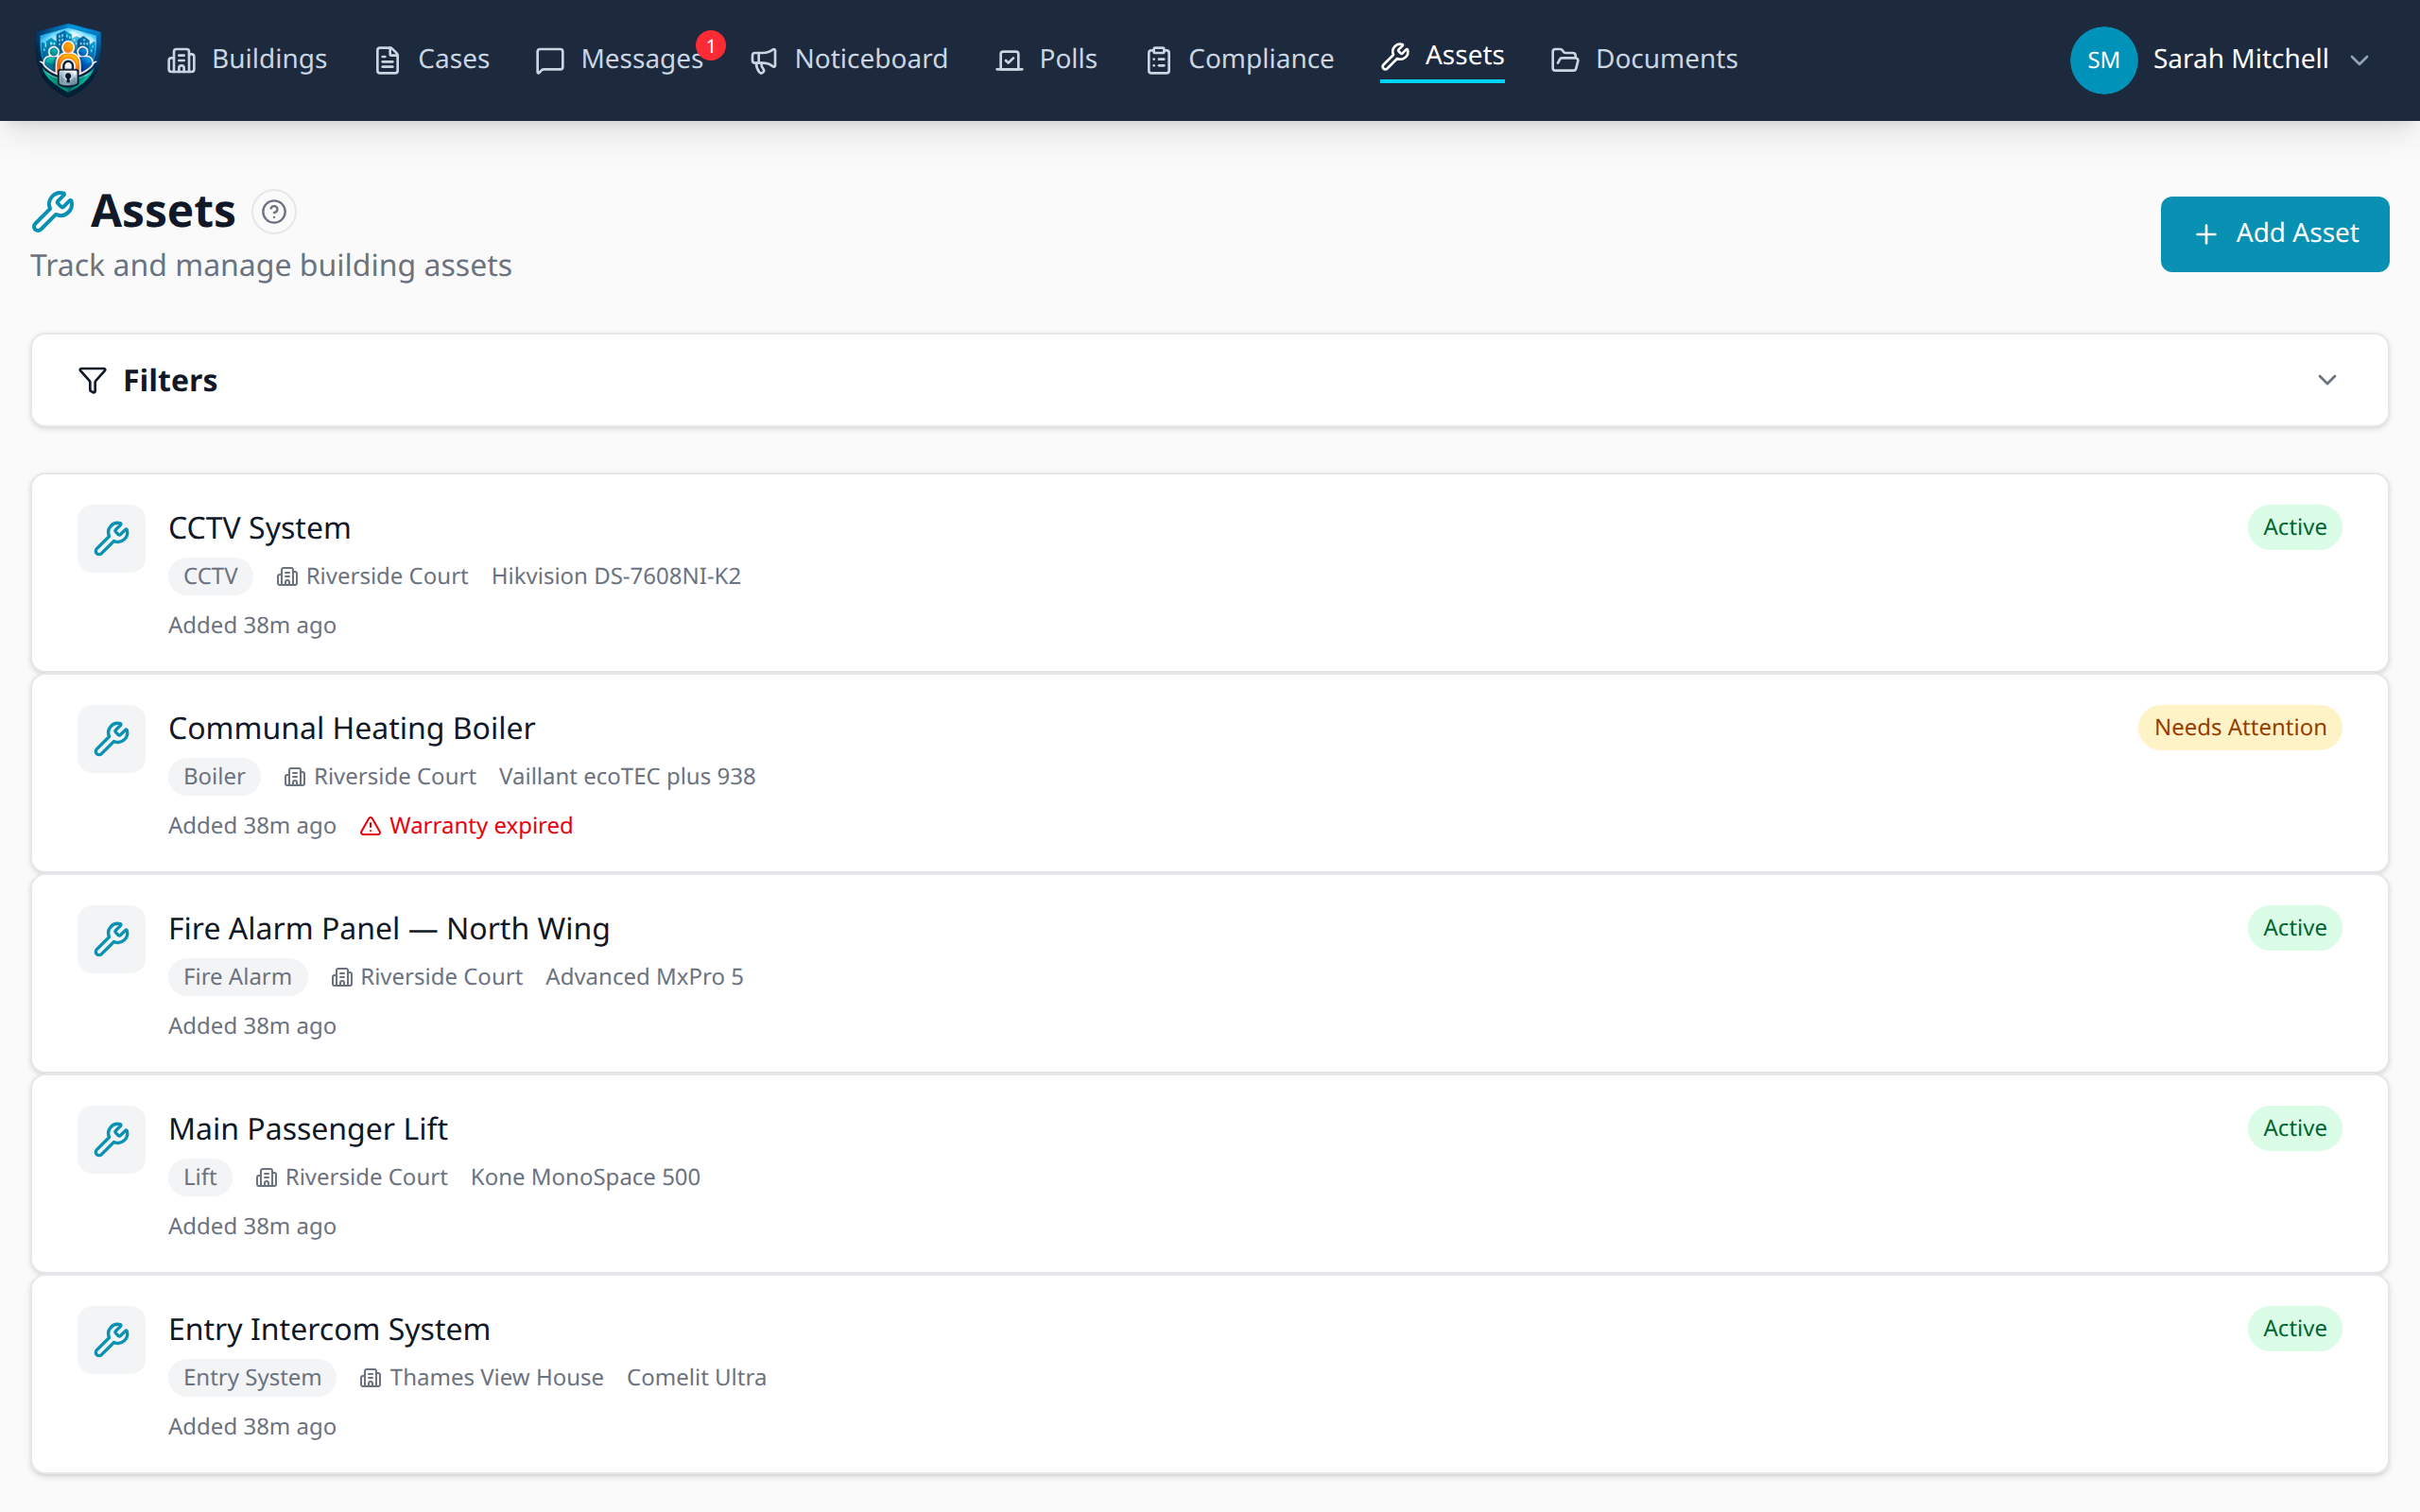
Task: Click the CCTV category tag
Action: 210,576
